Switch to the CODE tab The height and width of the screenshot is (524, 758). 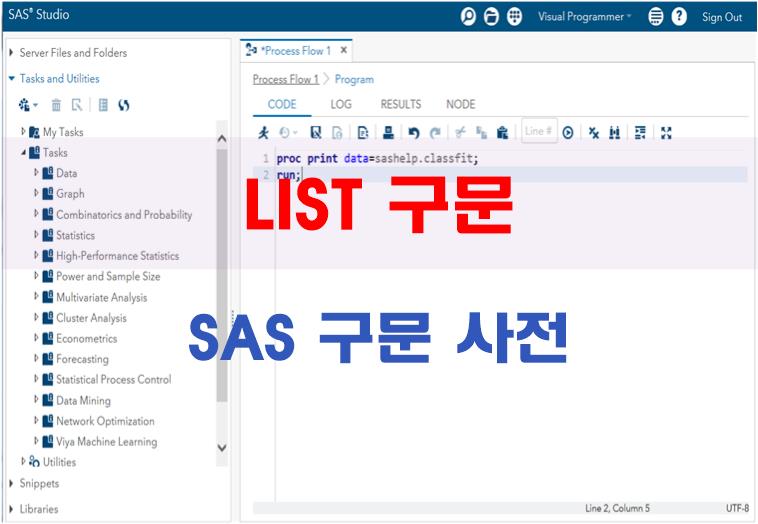point(282,104)
